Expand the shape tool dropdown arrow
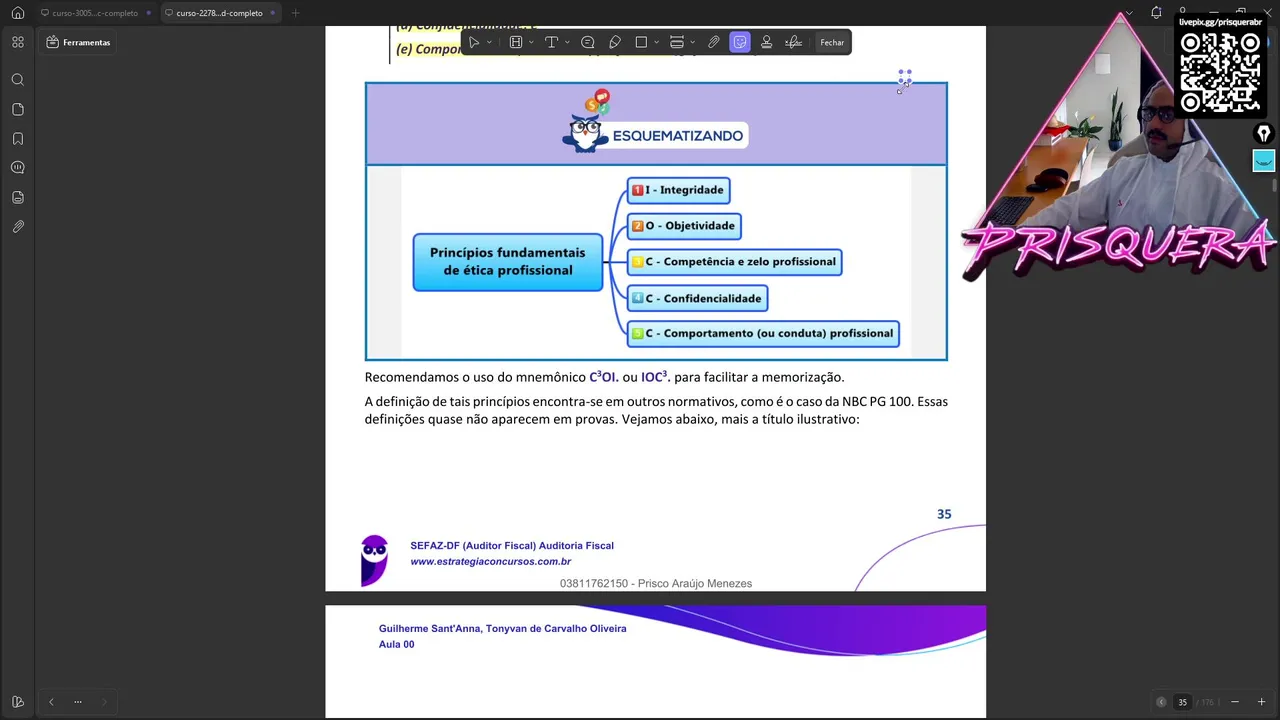 pos(656,42)
